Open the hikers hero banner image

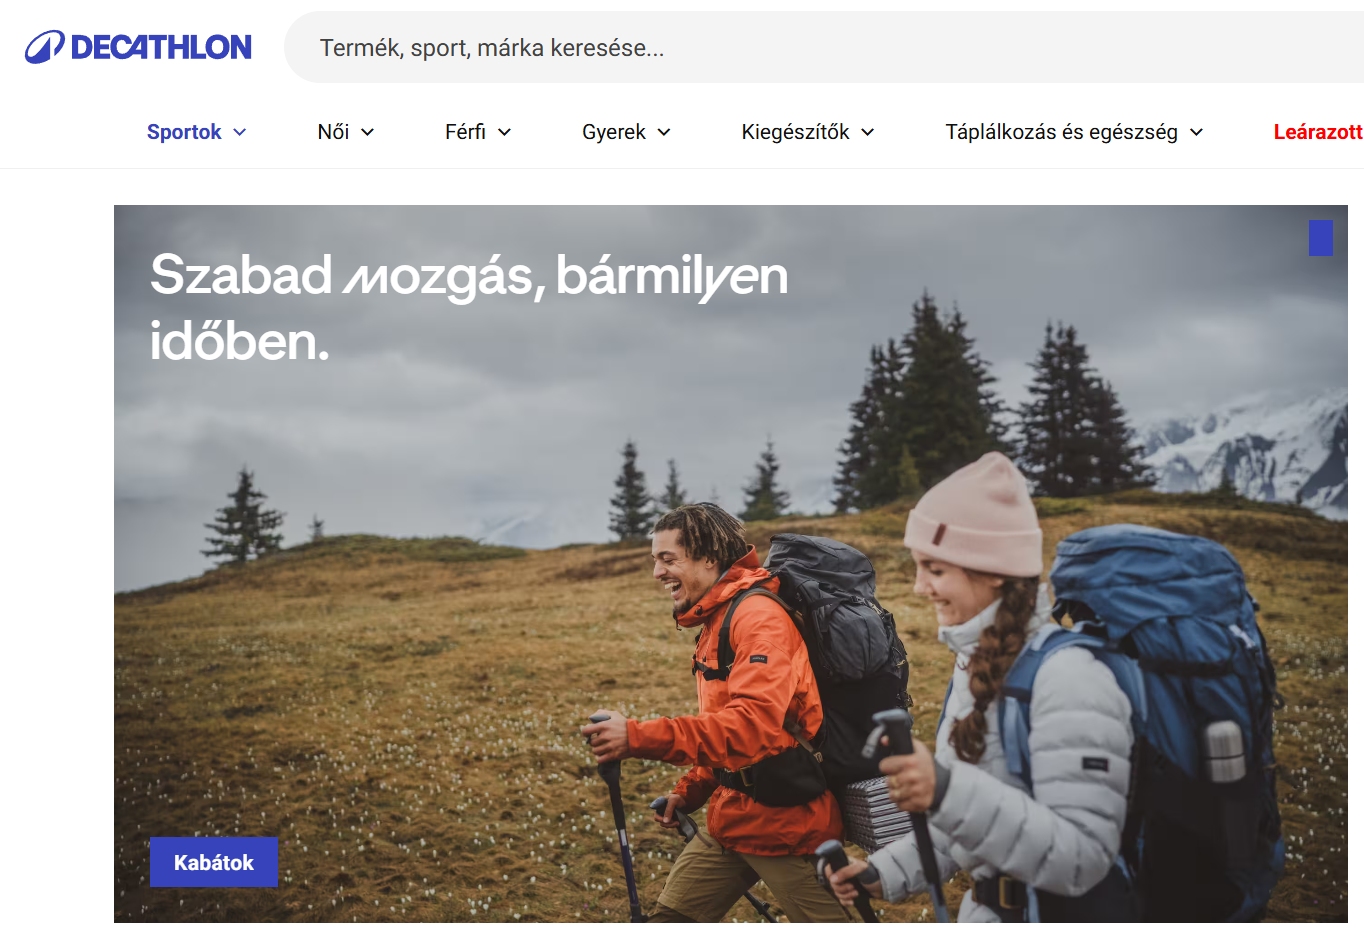731,564
